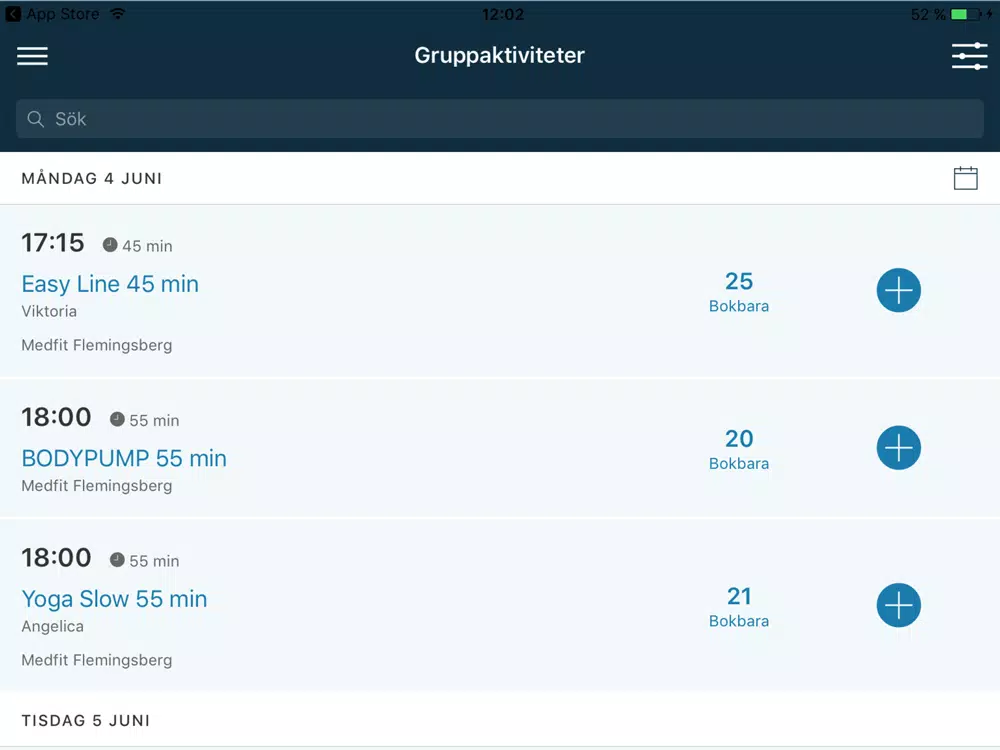The height and width of the screenshot is (750, 1000).
Task: Select the 20 Bokbara availability
Action: [739, 450]
